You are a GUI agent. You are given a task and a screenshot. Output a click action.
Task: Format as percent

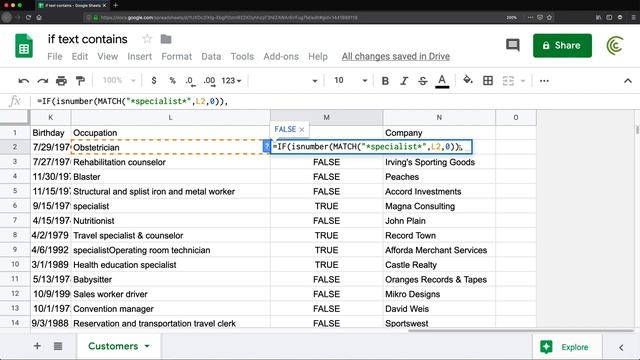pos(172,80)
